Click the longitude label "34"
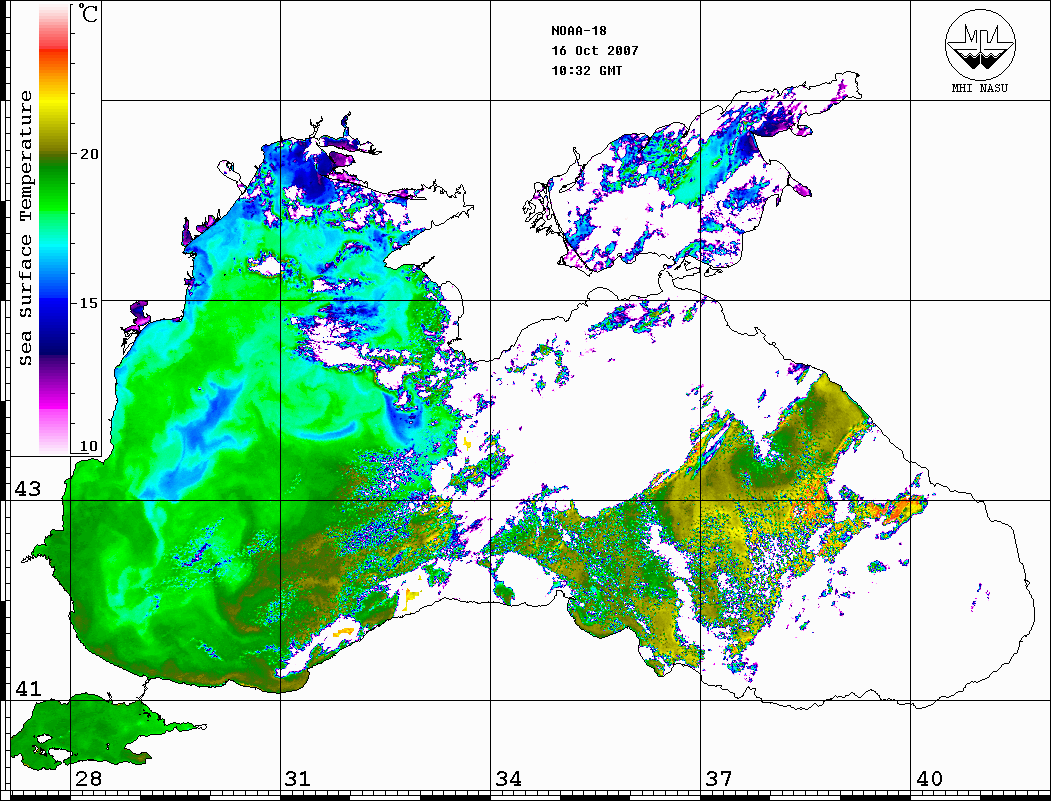 (x=509, y=779)
